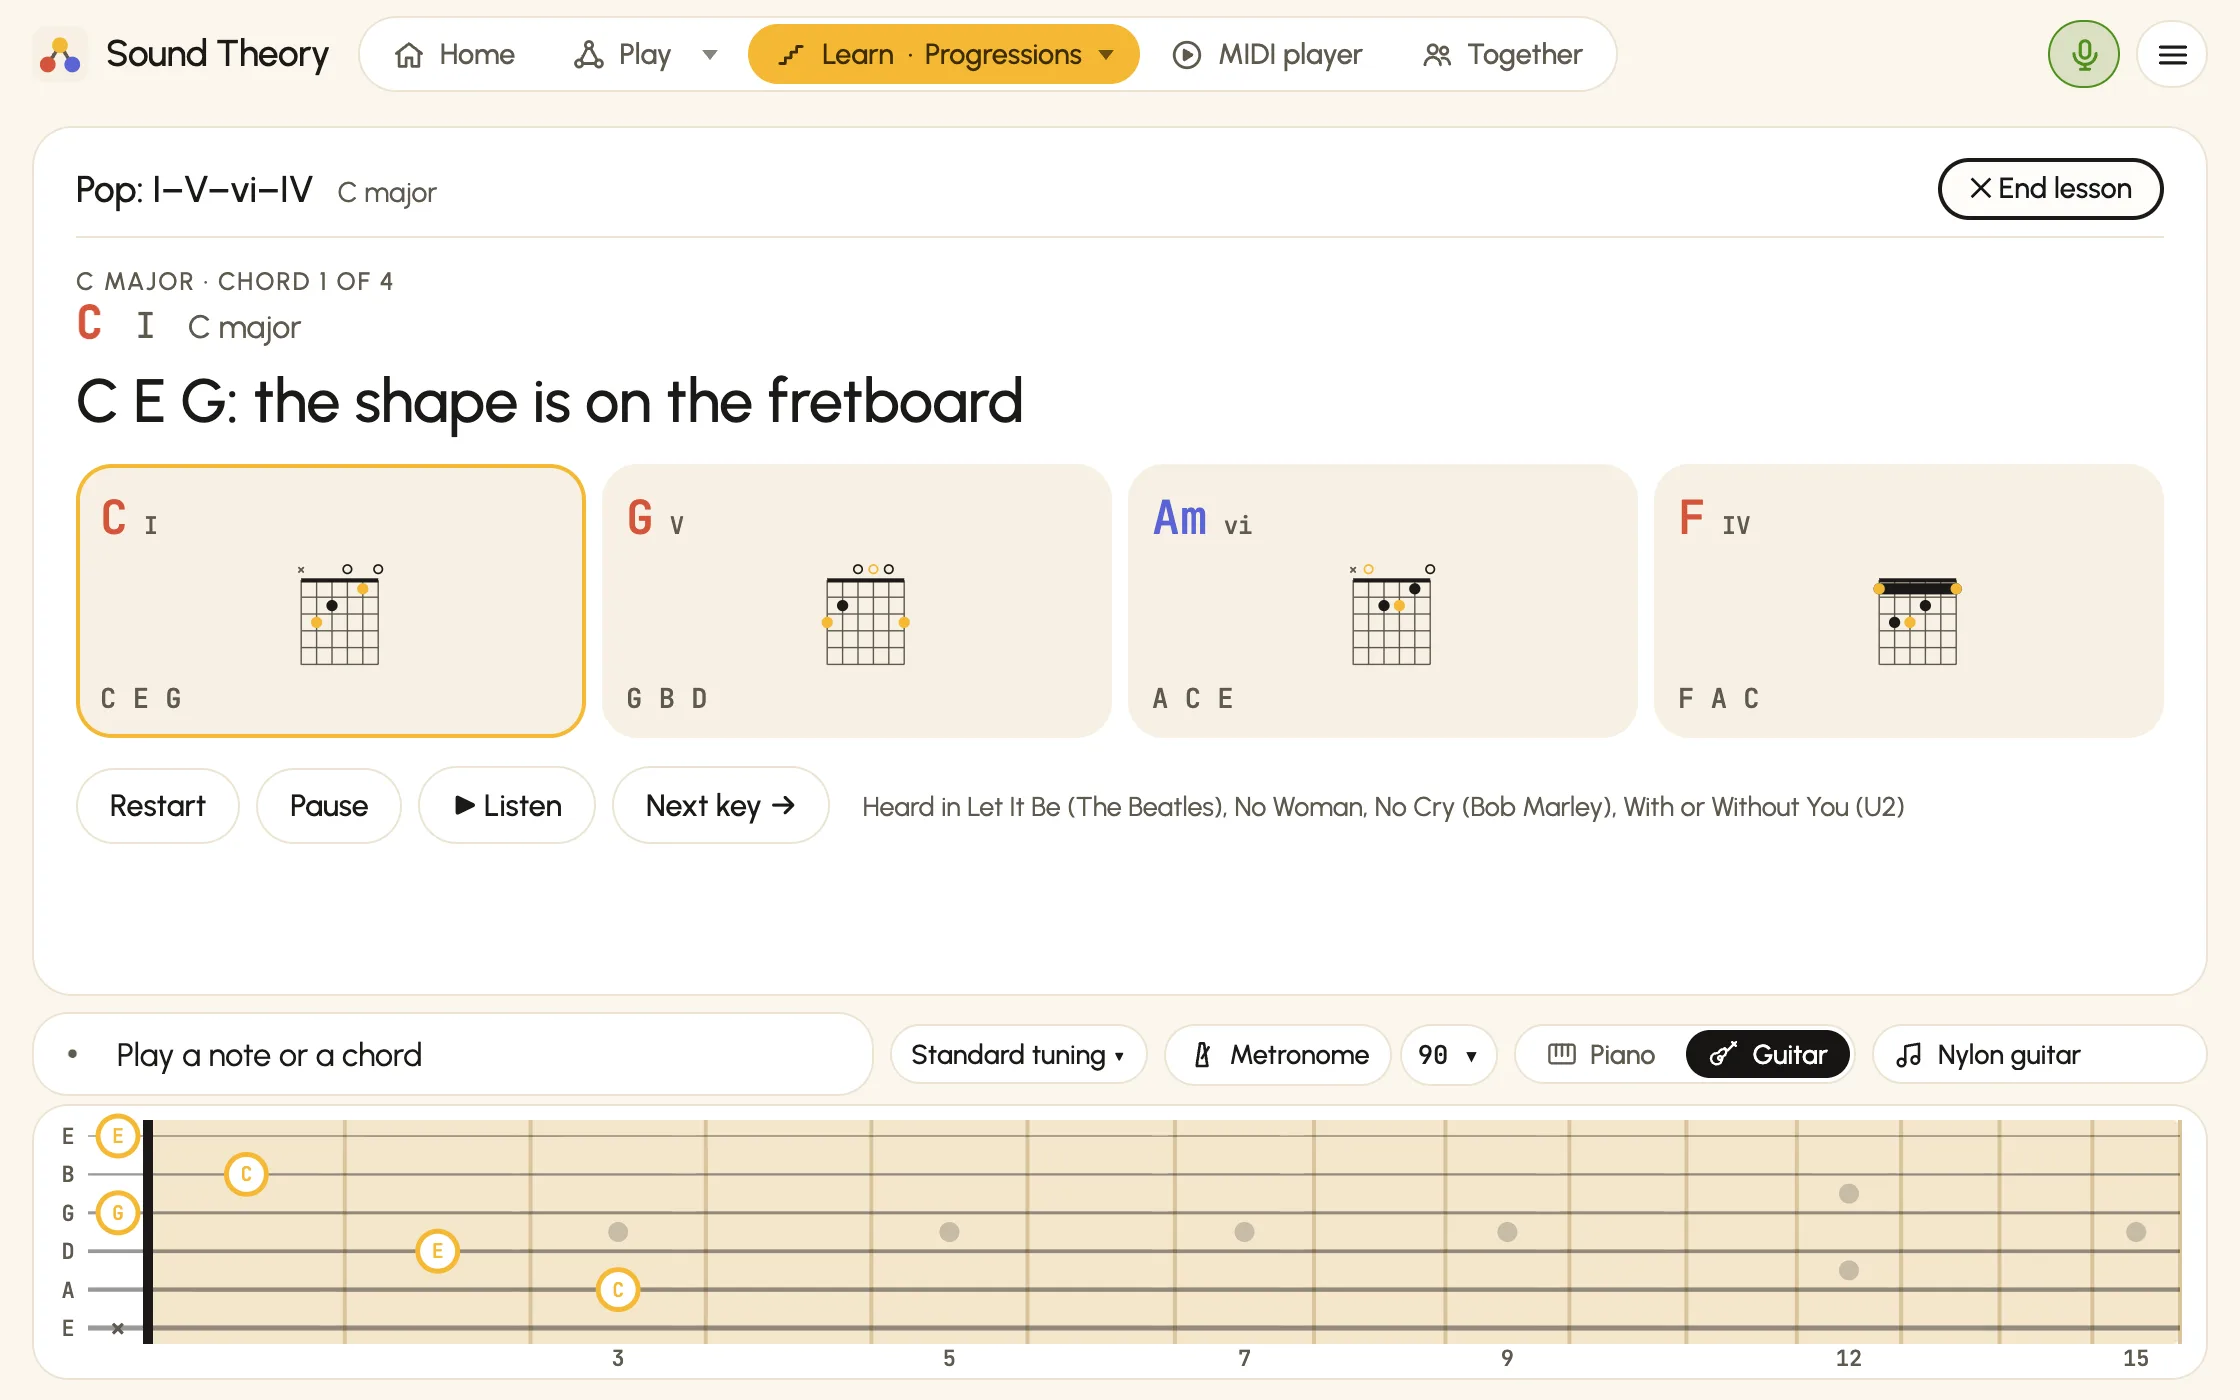This screenshot has width=2240, height=1400.
Task: Select the G V chord card
Action: tap(857, 601)
